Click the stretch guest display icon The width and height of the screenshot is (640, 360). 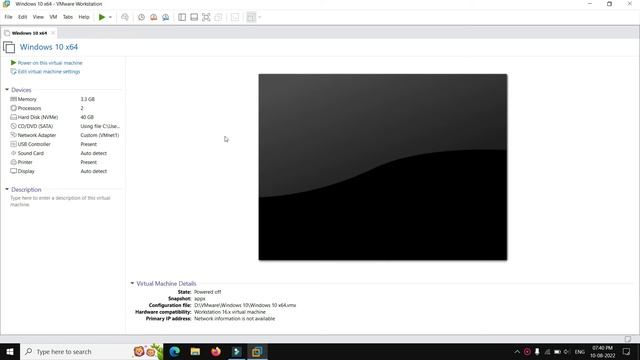tap(251, 17)
